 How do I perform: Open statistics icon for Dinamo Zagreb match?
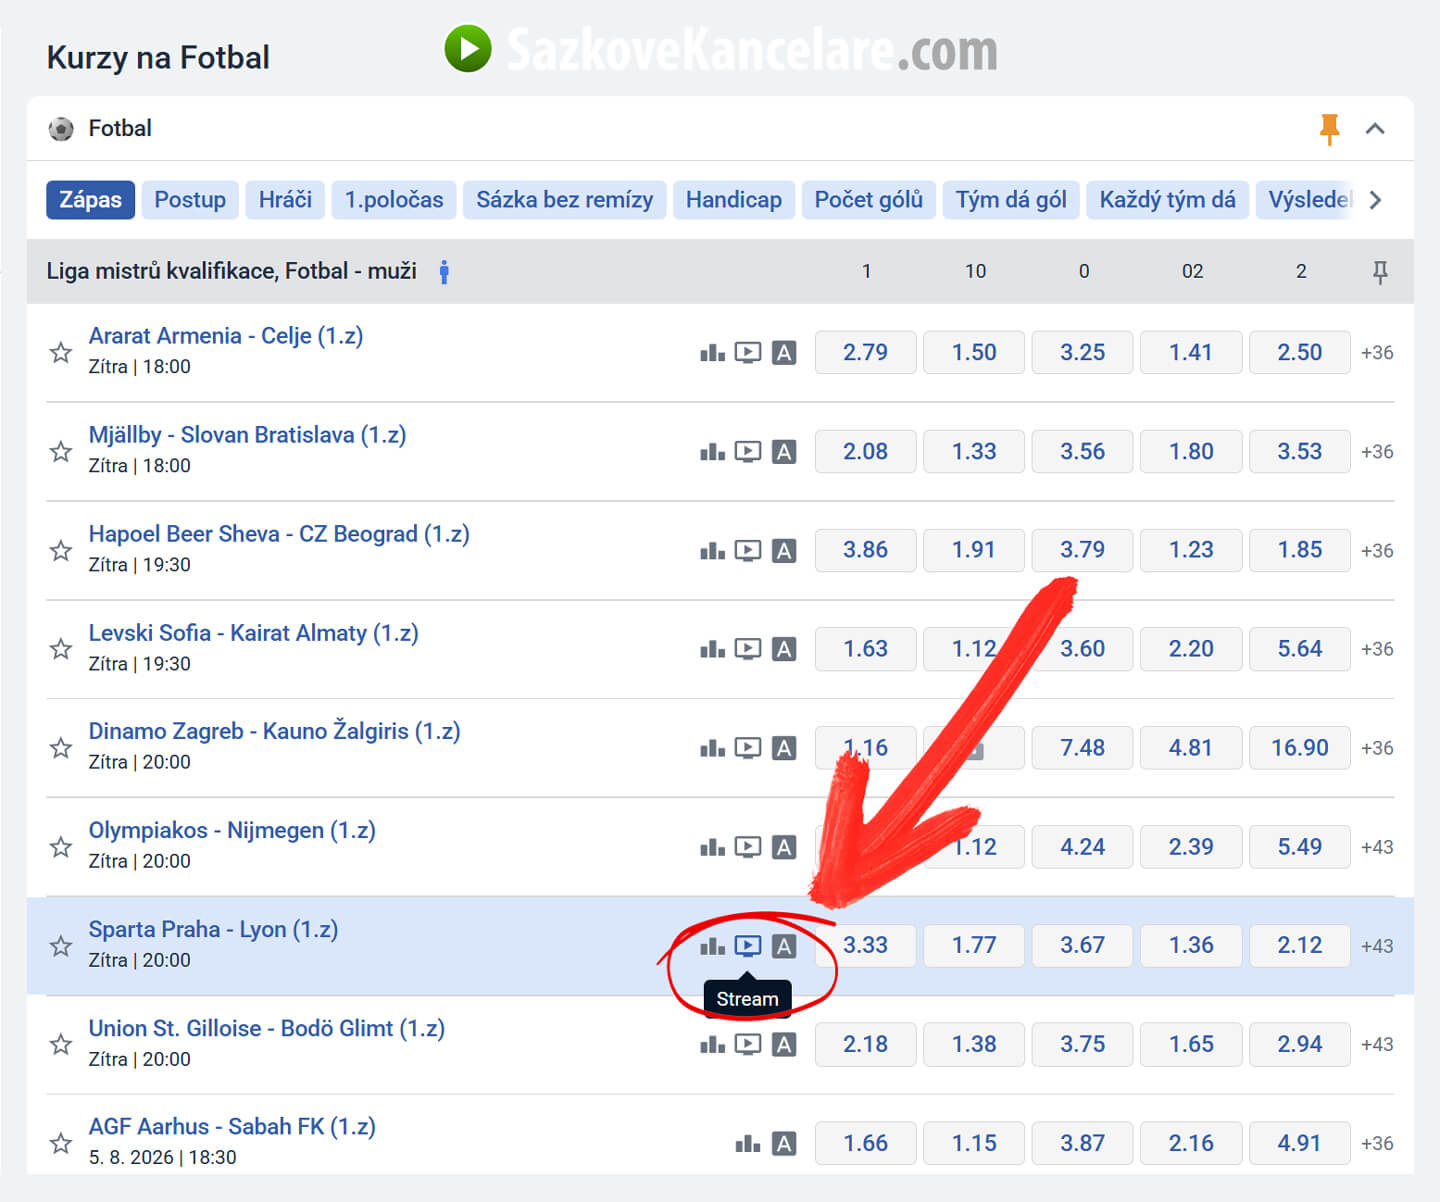click(712, 748)
